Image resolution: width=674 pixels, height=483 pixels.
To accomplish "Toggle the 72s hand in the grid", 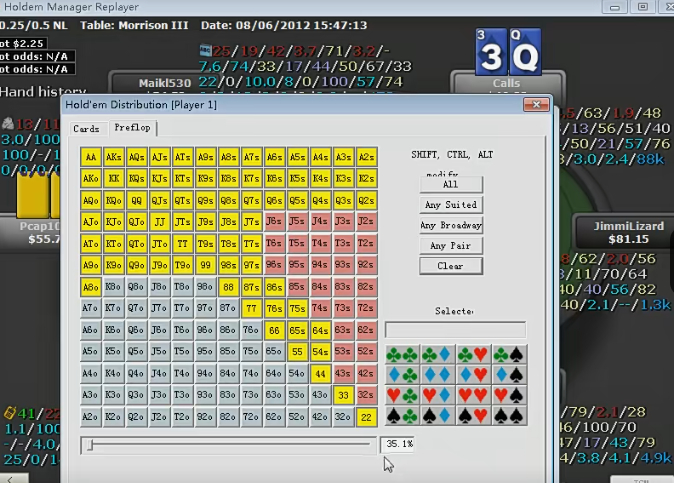I will tap(366, 309).
